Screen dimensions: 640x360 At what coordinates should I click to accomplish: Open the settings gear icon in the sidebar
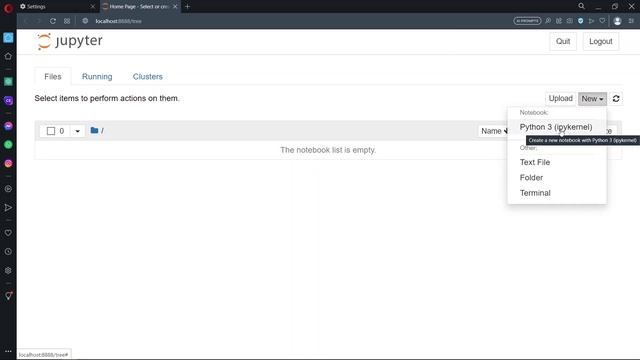8,271
